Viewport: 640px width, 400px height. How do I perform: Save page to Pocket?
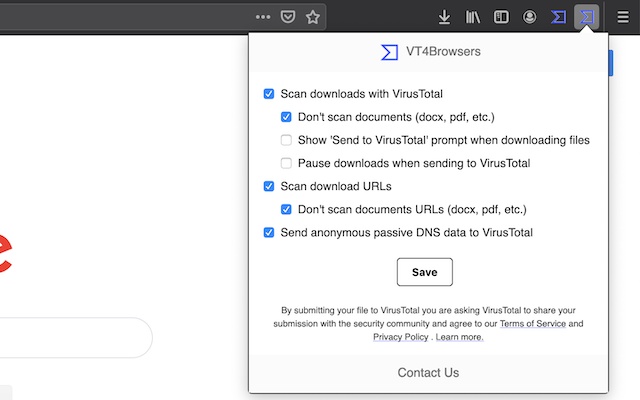[288, 17]
